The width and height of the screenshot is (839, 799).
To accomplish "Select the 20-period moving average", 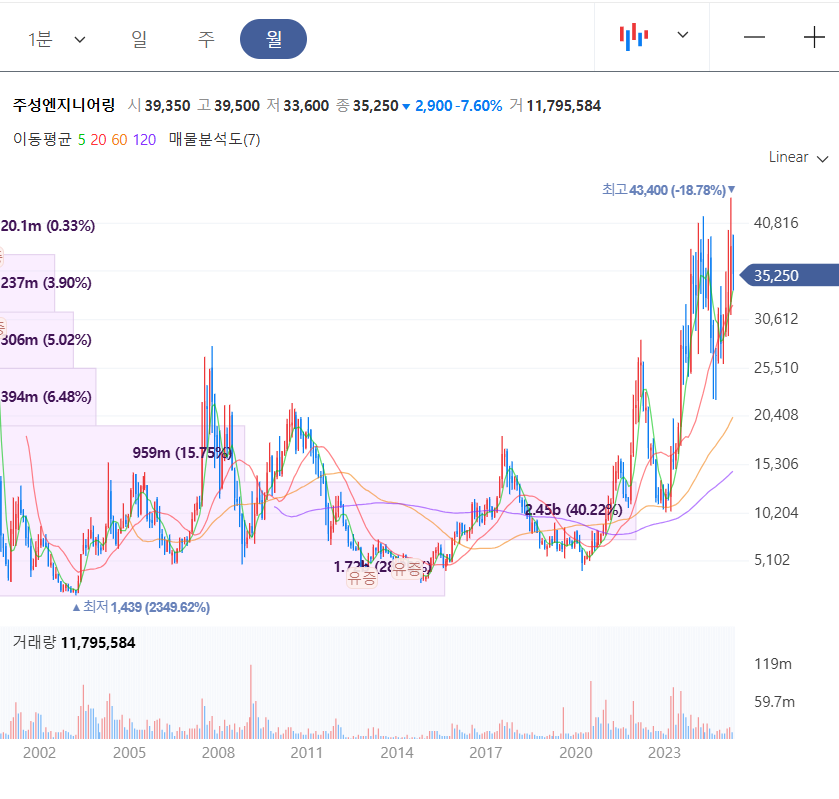I will (98, 140).
